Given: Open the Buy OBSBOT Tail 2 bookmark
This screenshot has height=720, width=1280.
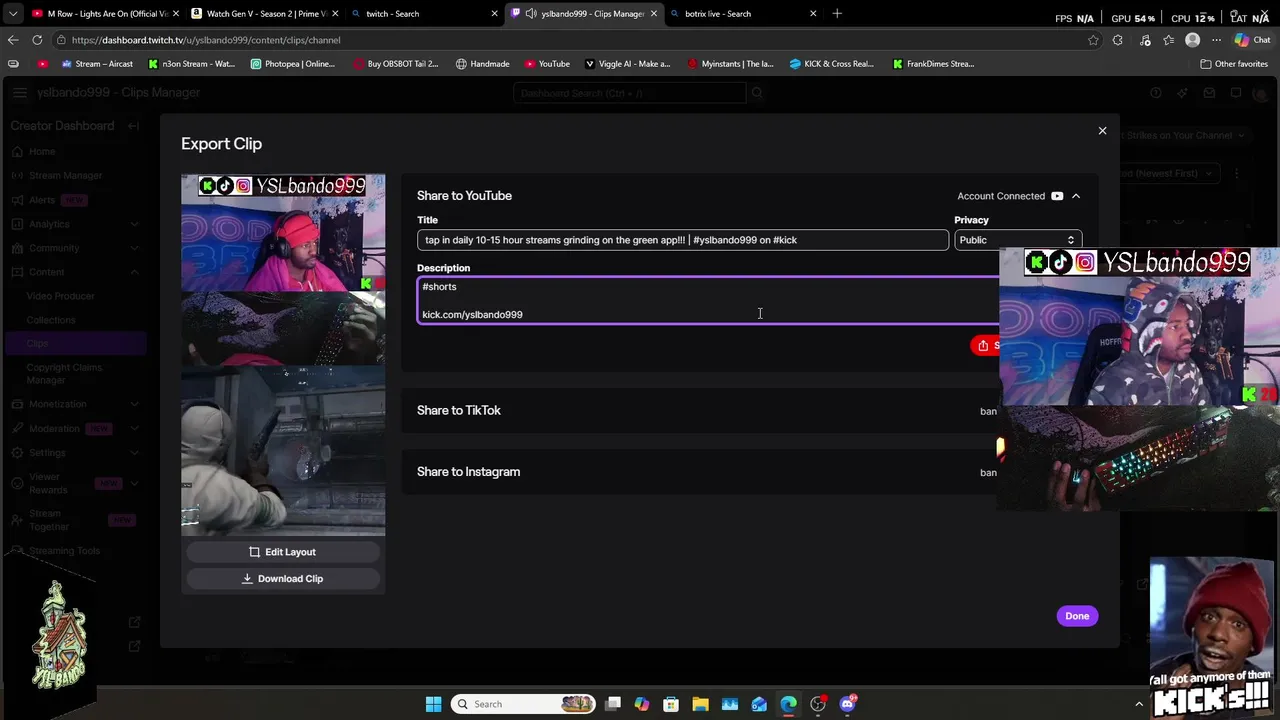Looking at the screenshot, I should (396, 64).
